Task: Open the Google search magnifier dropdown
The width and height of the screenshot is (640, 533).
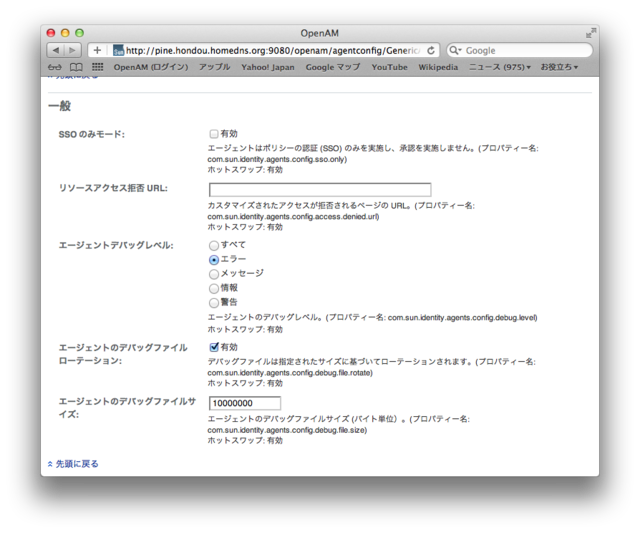Action: [x=456, y=50]
